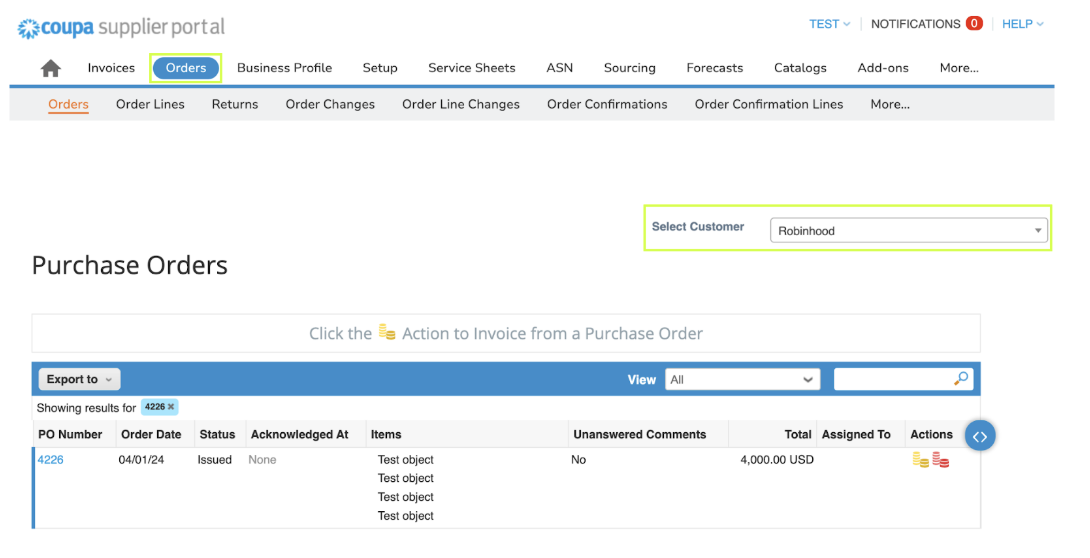This screenshot has height=558, width=1090.
Task: Switch to Order Lines sub-tab
Action: tap(150, 104)
